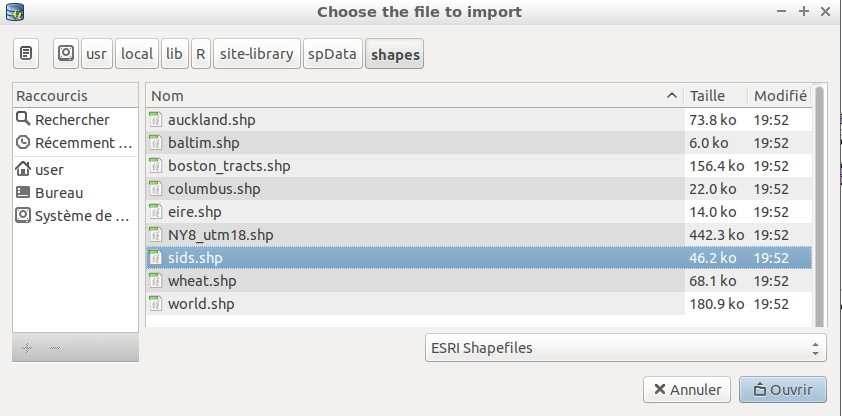The image size is (842, 416).
Task: Click the Ouvrir button
Action: 782,390
